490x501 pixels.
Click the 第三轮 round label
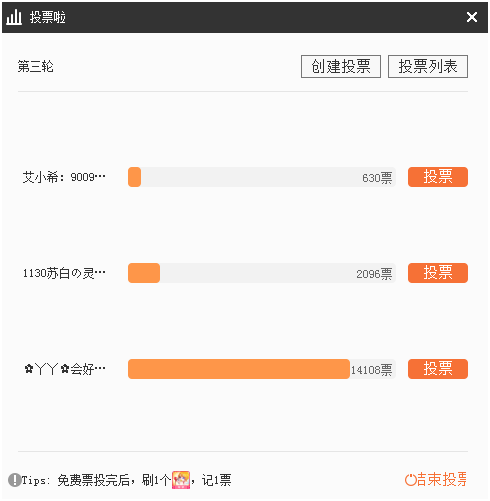click(36, 66)
